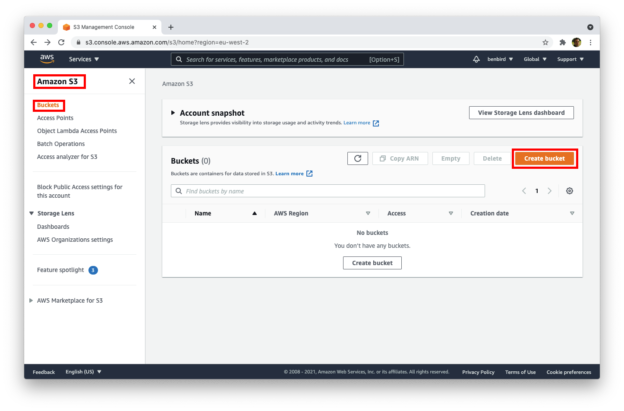The width and height of the screenshot is (624, 411).
Task: Click the Amazon S3 breadcrumb
Action: (x=177, y=84)
